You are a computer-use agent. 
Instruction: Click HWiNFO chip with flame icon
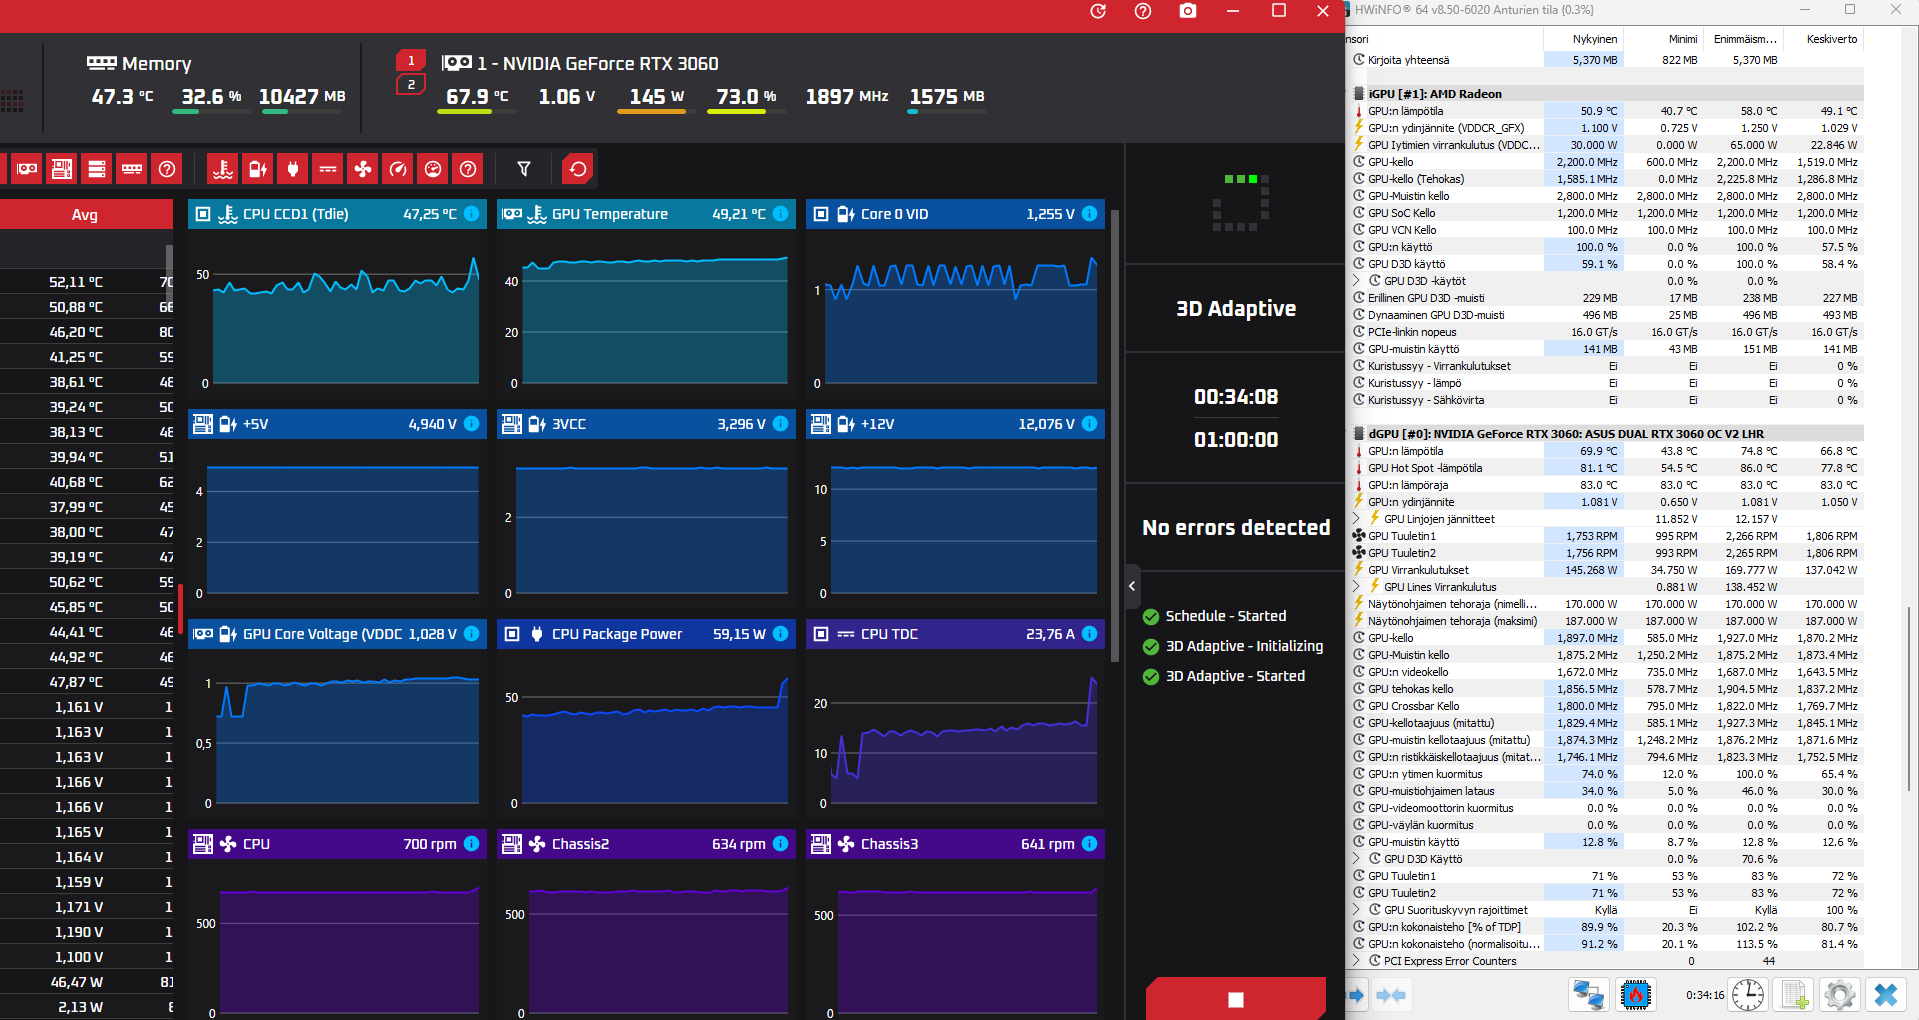[1636, 995]
